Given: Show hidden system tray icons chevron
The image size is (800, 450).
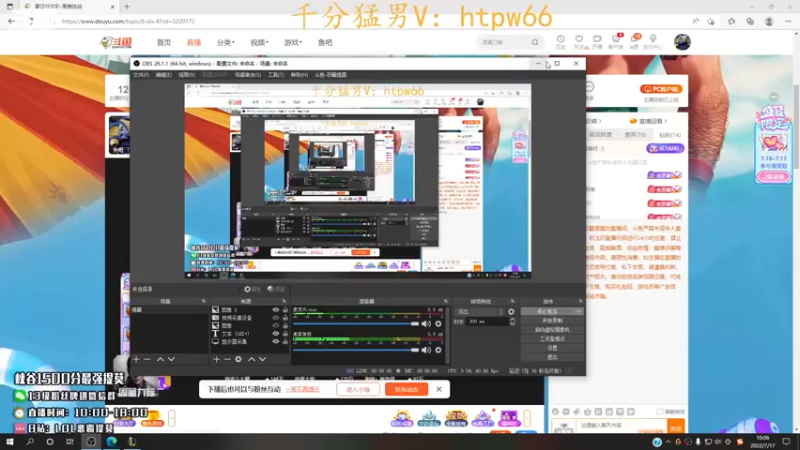Looking at the screenshot, I should 668,442.
